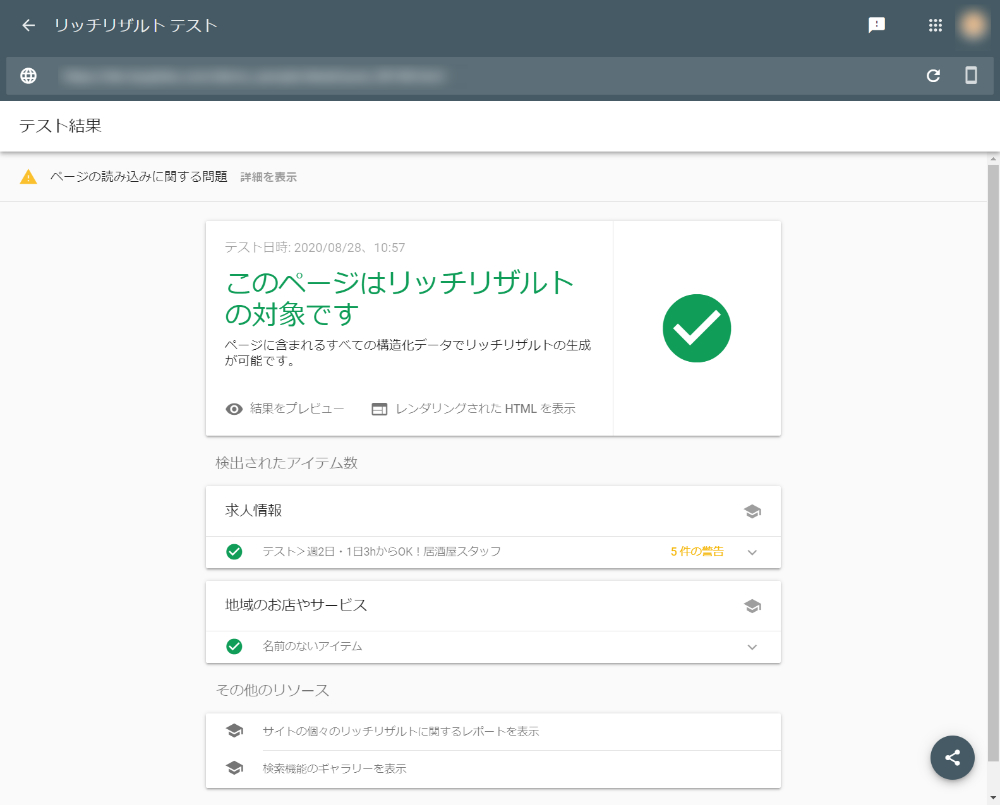
Task: Share the result with the floating button
Action: pos(952,758)
